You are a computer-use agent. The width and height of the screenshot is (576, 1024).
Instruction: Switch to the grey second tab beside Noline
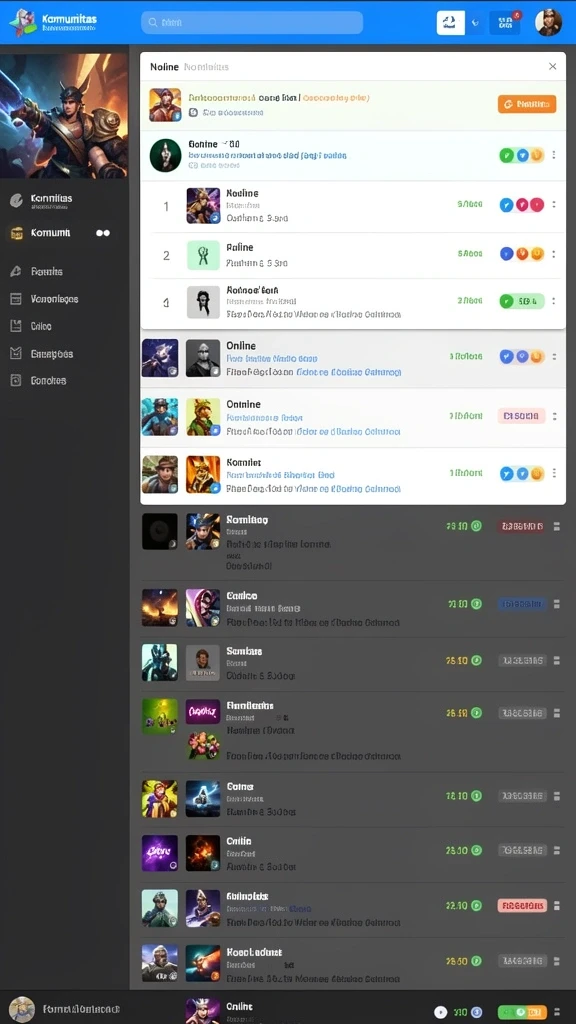point(206,67)
